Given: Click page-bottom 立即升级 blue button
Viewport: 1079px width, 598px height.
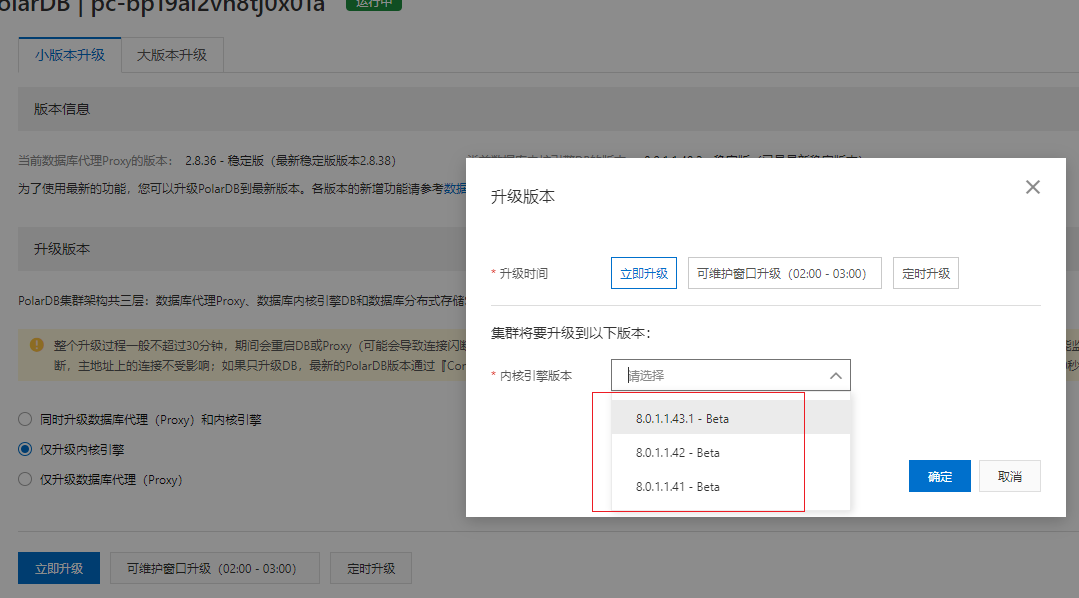Looking at the screenshot, I should [x=58, y=568].
